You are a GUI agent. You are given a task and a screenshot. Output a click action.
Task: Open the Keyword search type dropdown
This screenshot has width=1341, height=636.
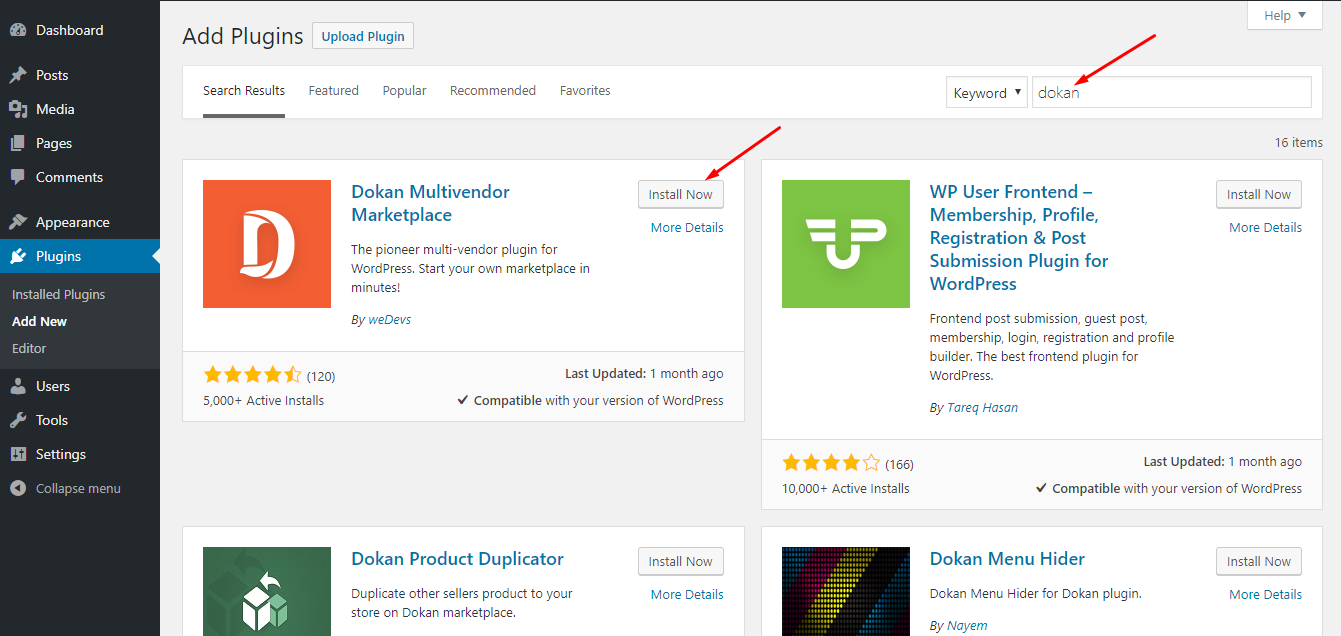(x=986, y=92)
